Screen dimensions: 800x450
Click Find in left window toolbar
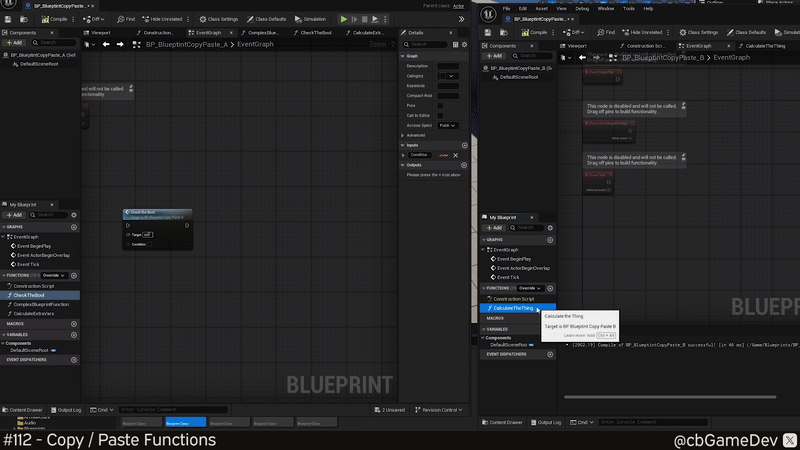pyautogui.click(x=126, y=19)
